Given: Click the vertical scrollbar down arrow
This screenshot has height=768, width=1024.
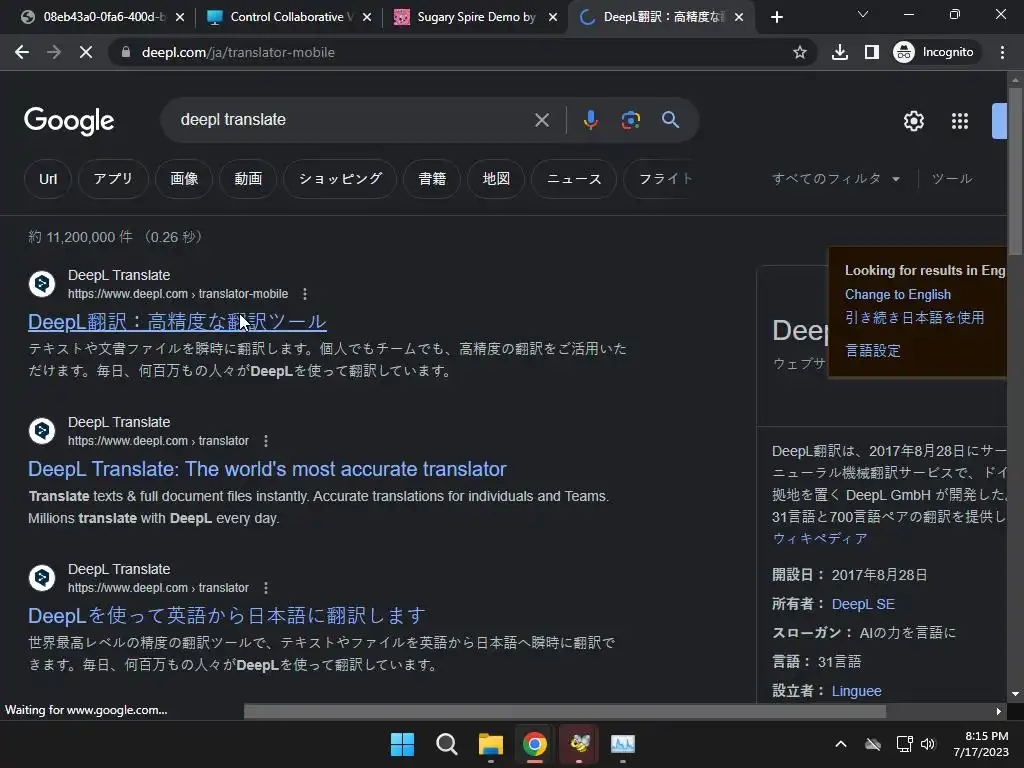Looking at the screenshot, I should [x=1015, y=694].
